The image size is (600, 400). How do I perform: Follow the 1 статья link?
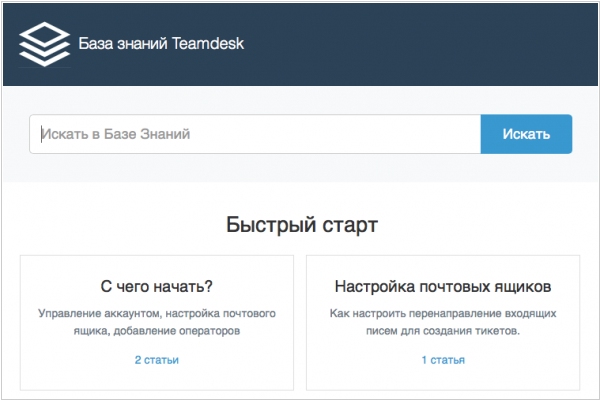443,360
